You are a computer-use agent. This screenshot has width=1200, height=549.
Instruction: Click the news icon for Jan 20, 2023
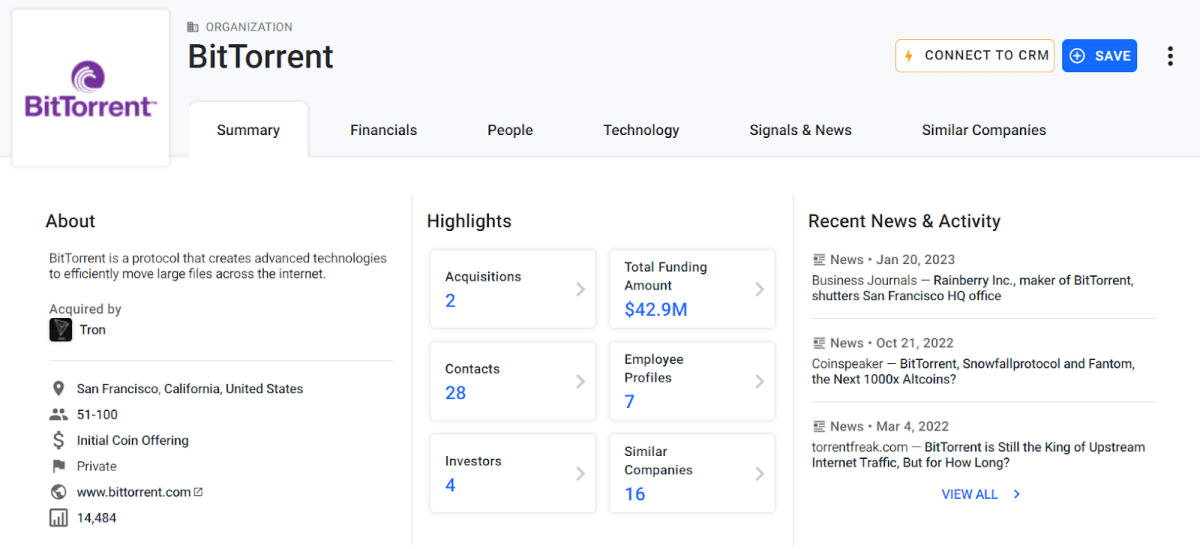(819, 259)
